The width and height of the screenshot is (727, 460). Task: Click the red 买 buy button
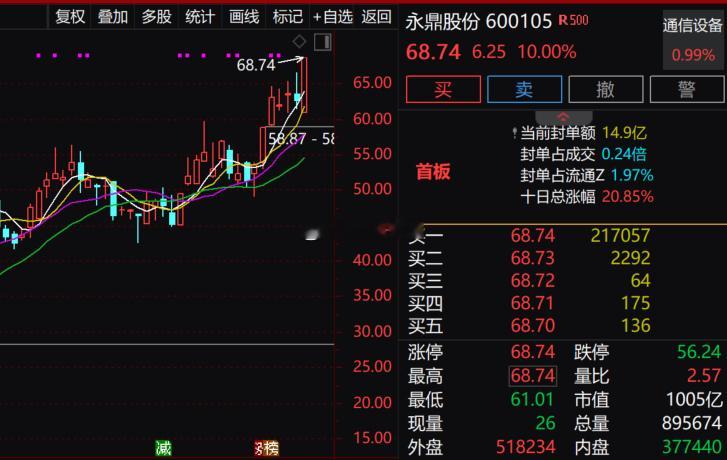443,89
